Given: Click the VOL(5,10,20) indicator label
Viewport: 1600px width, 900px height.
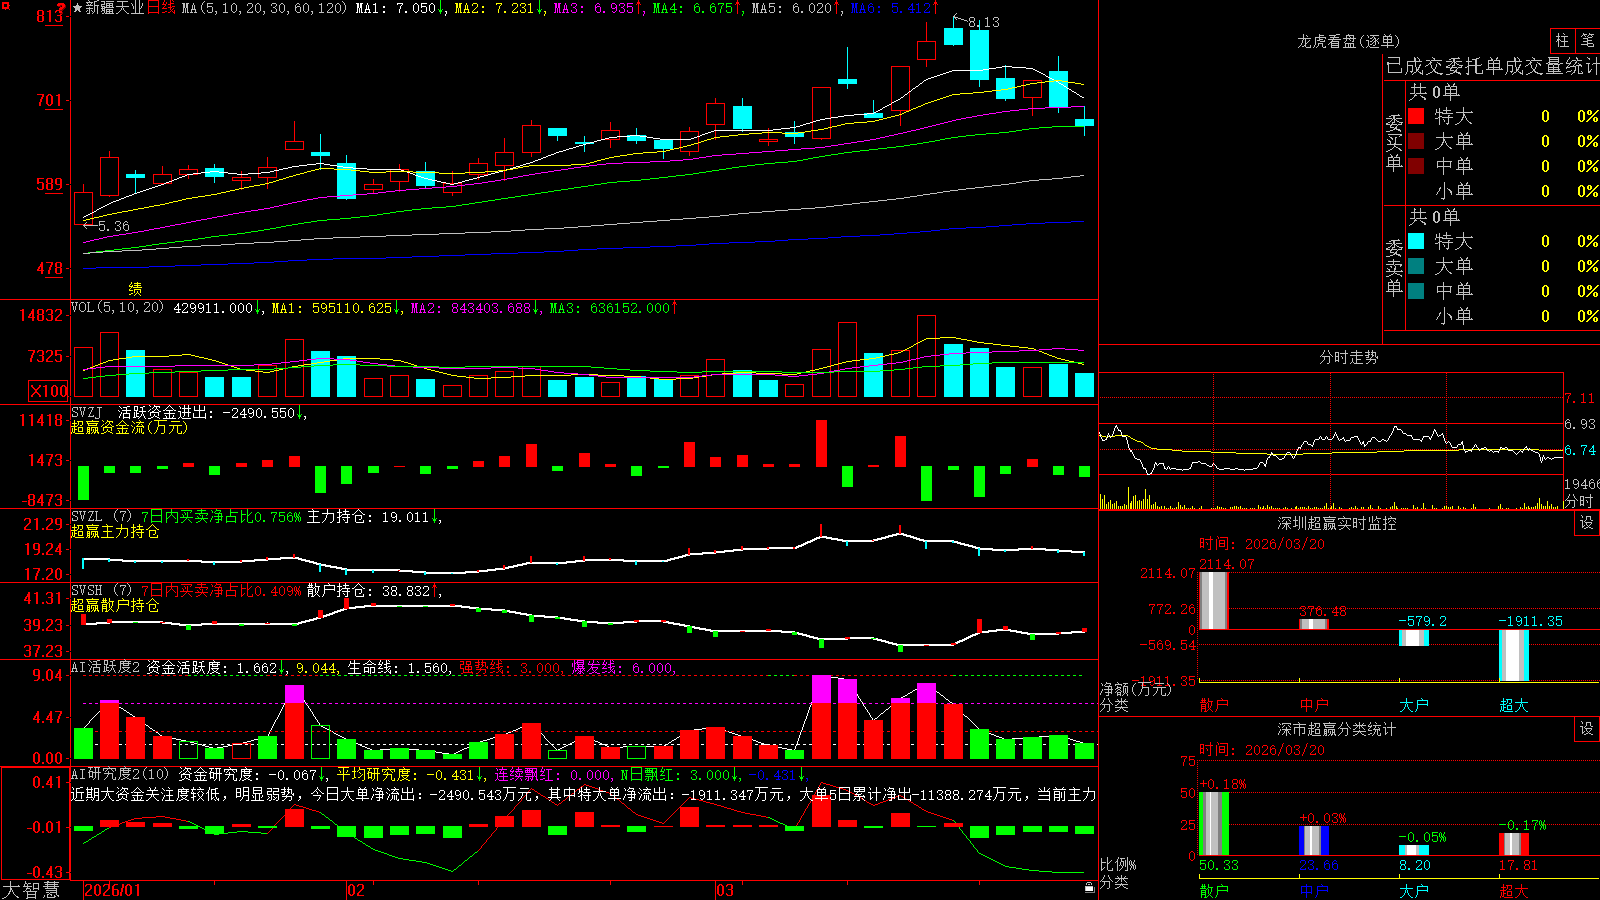Looking at the screenshot, I should tap(117, 308).
